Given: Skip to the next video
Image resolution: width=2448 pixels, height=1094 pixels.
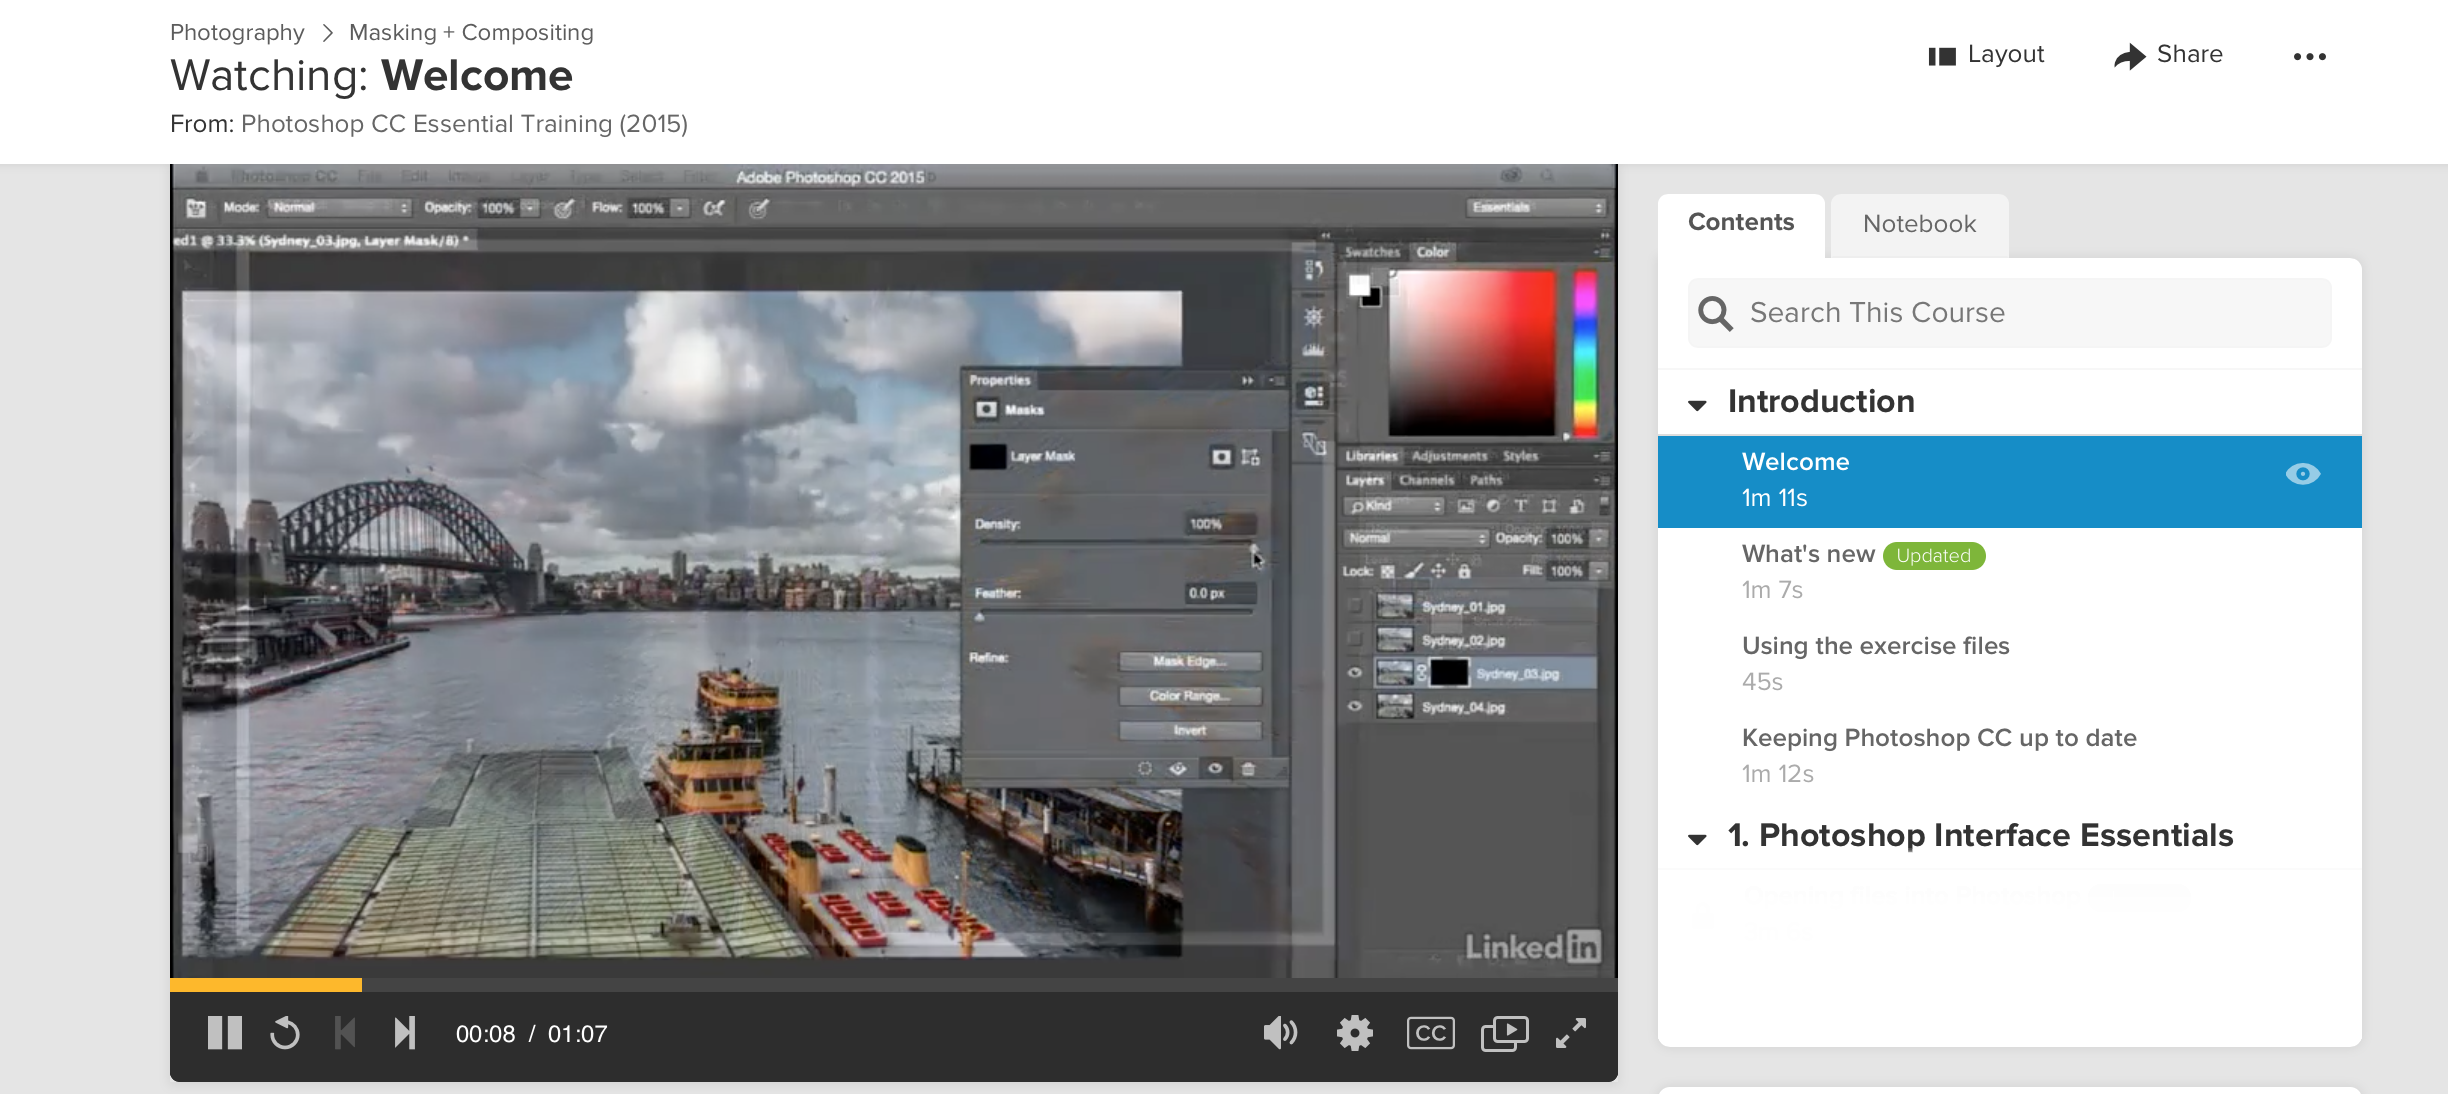Looking at the screenshot, I should [404, 1033].
